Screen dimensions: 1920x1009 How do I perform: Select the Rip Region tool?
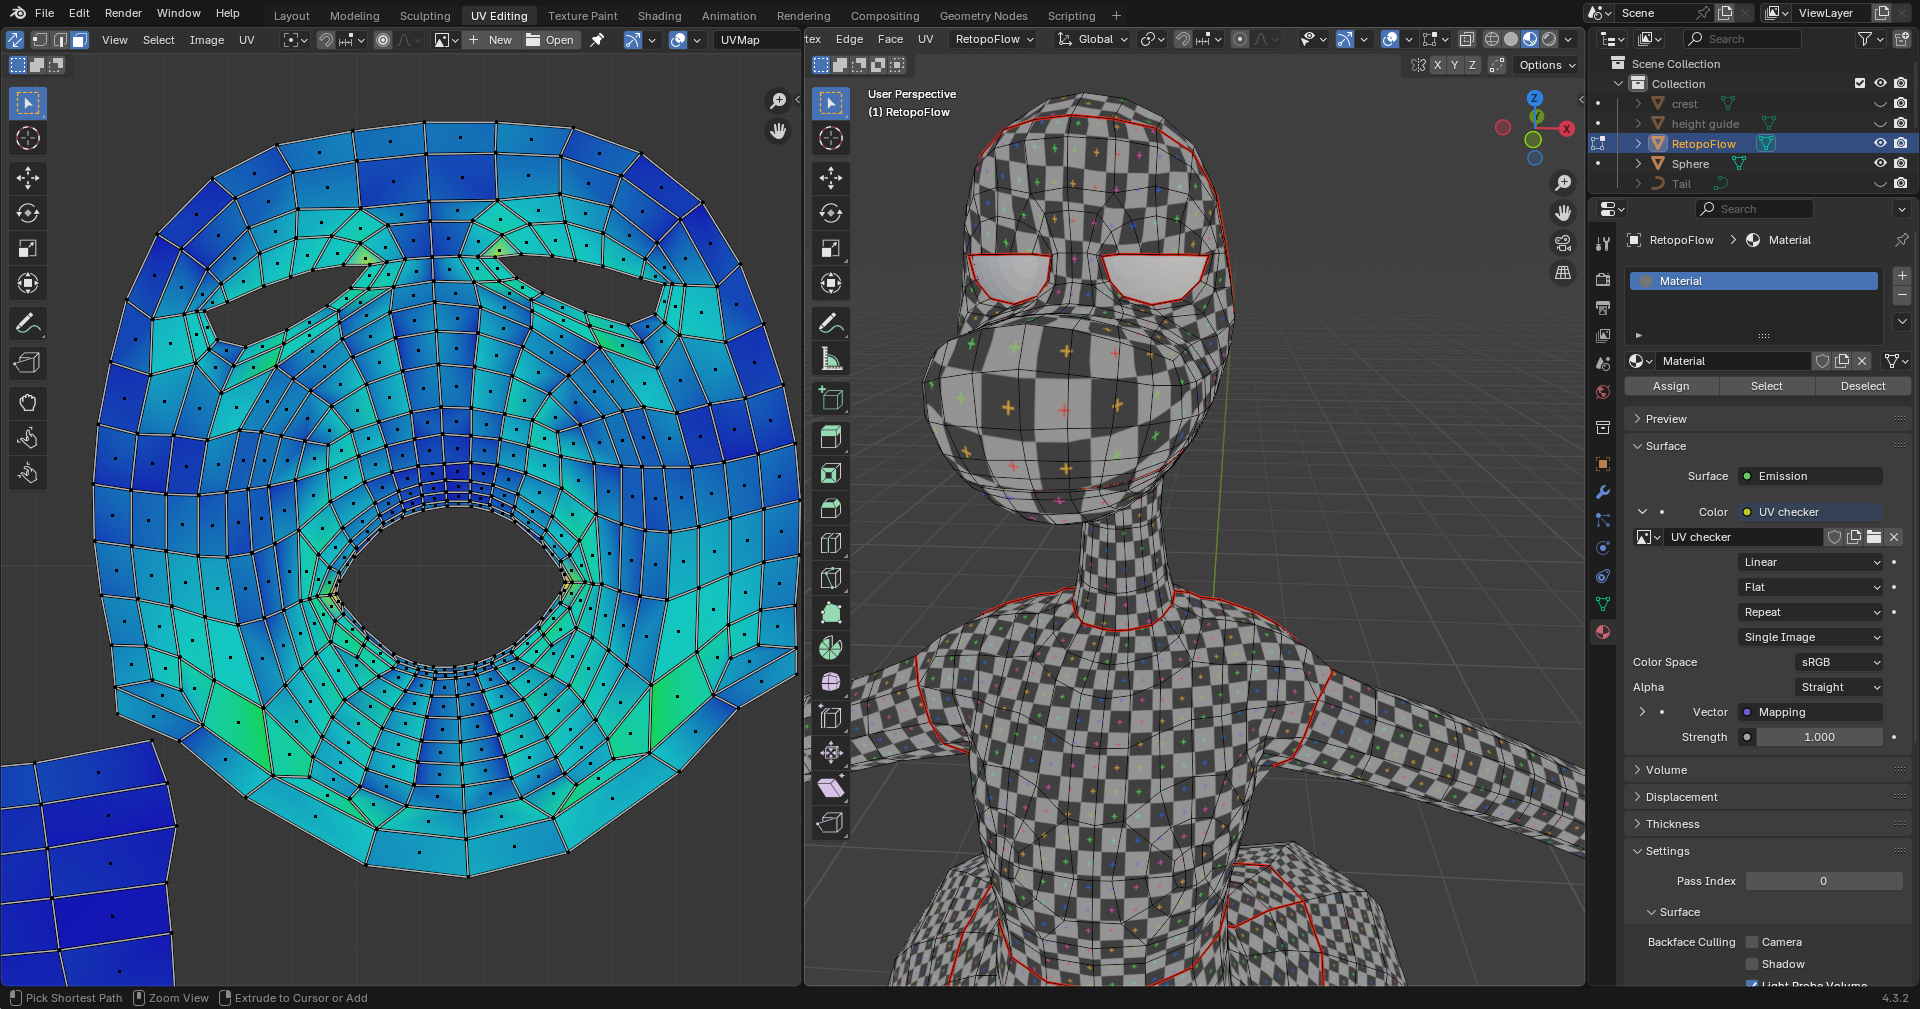pyautogui.click(x=831, y=823)
